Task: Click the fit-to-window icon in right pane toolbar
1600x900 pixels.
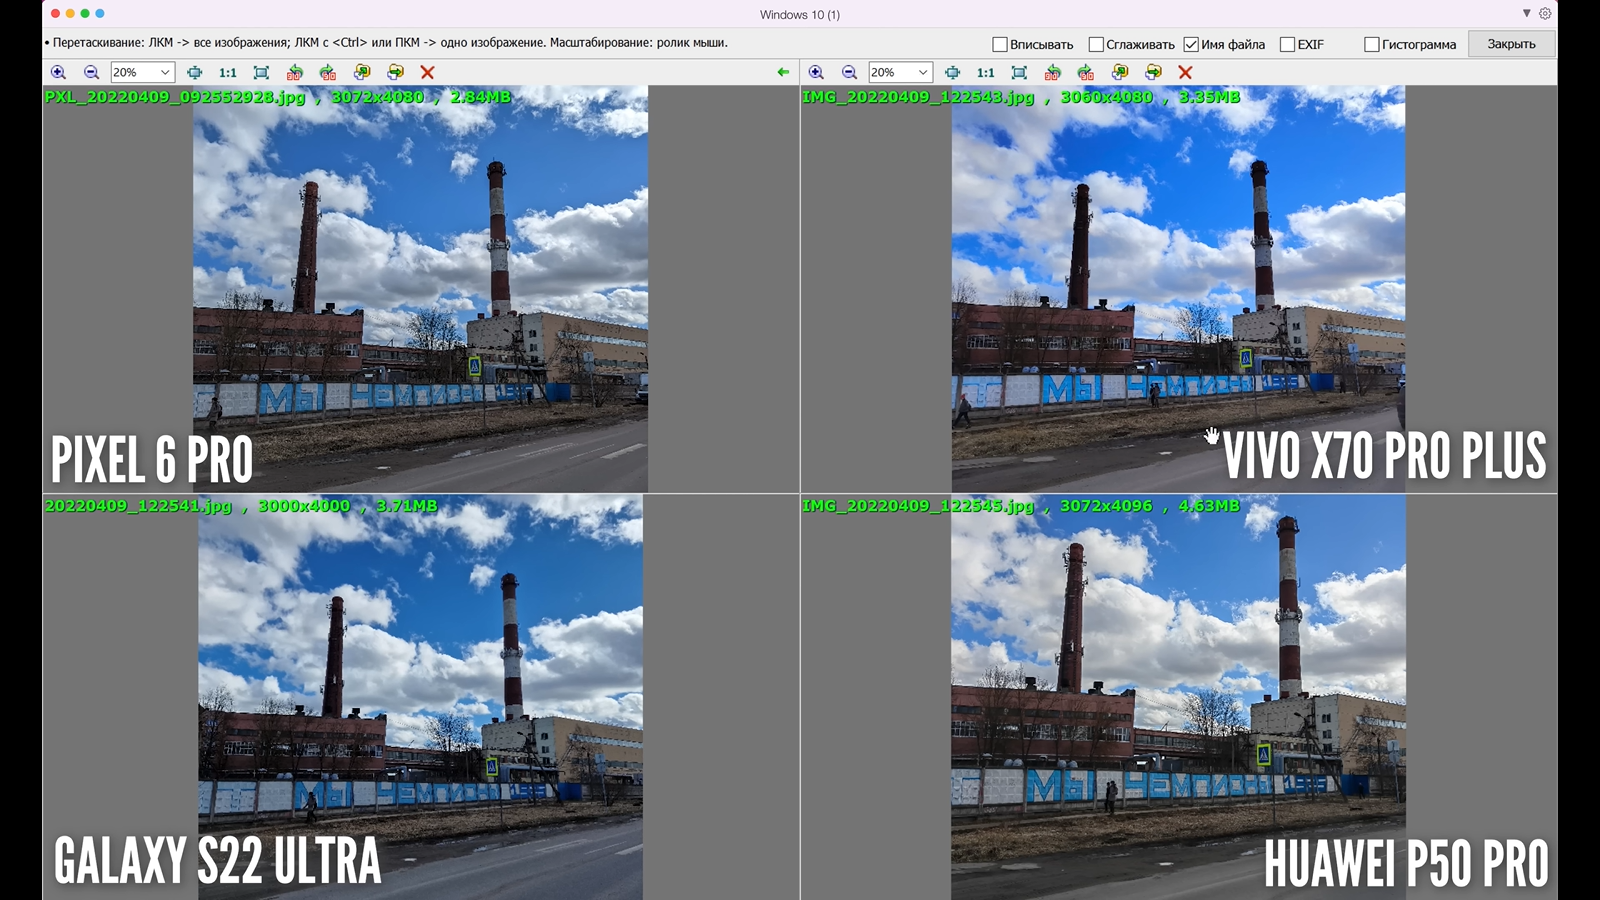Action: click(x=953, y=72)
